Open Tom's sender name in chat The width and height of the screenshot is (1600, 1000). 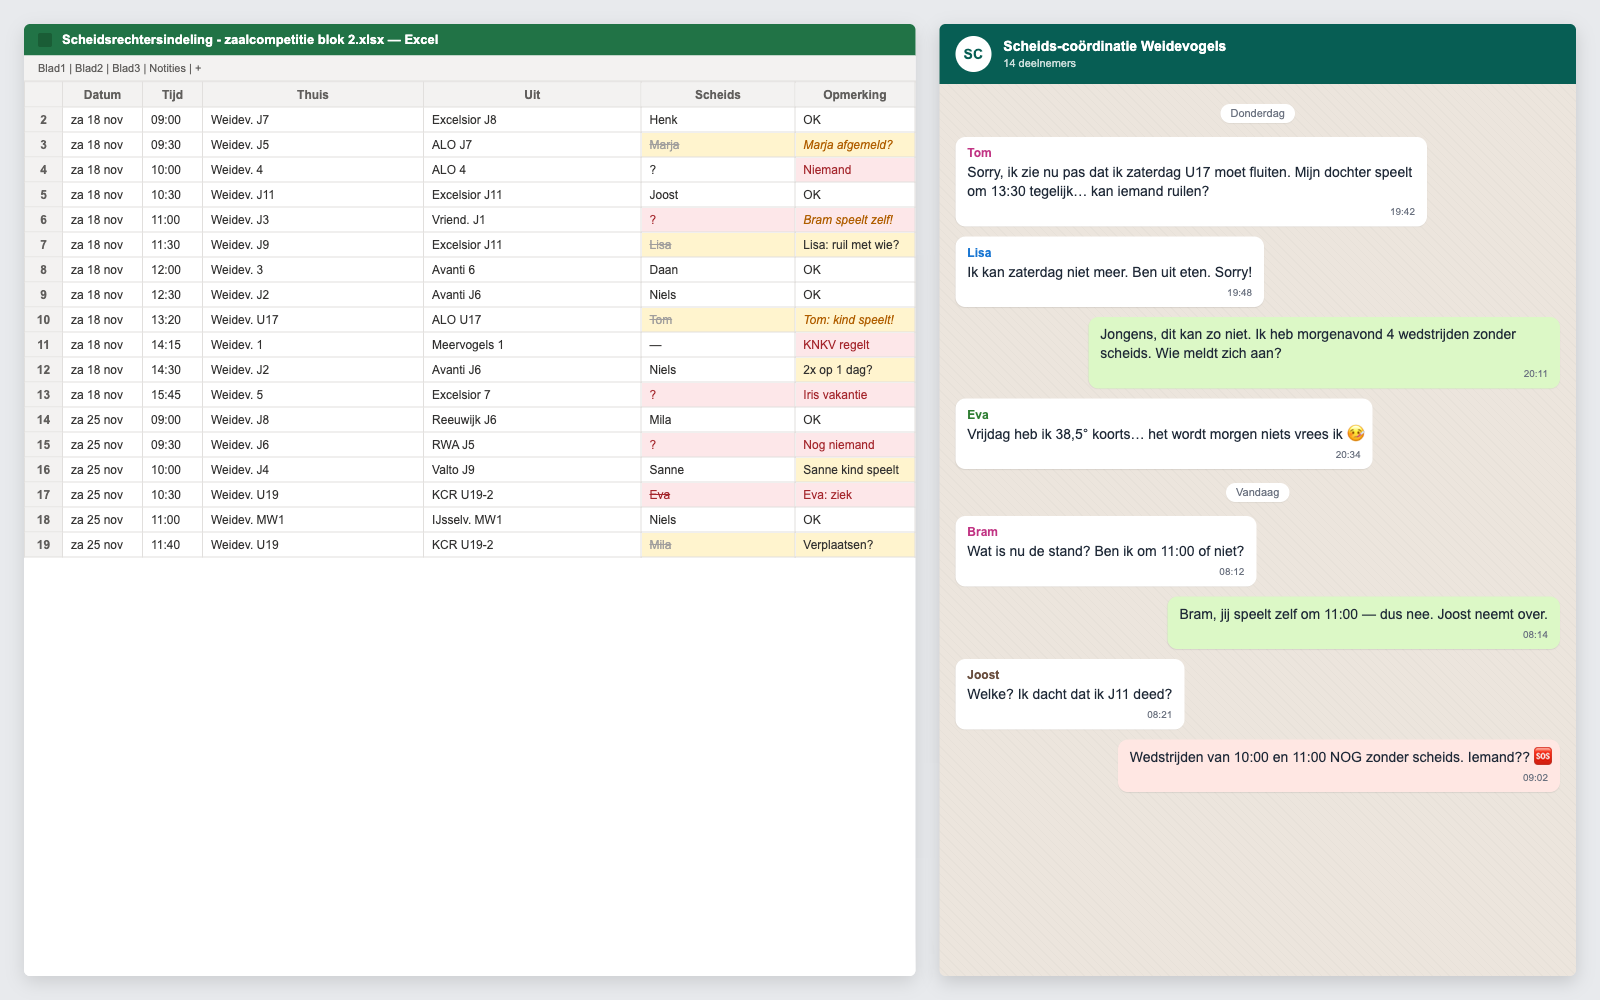(x=979, y=153)
